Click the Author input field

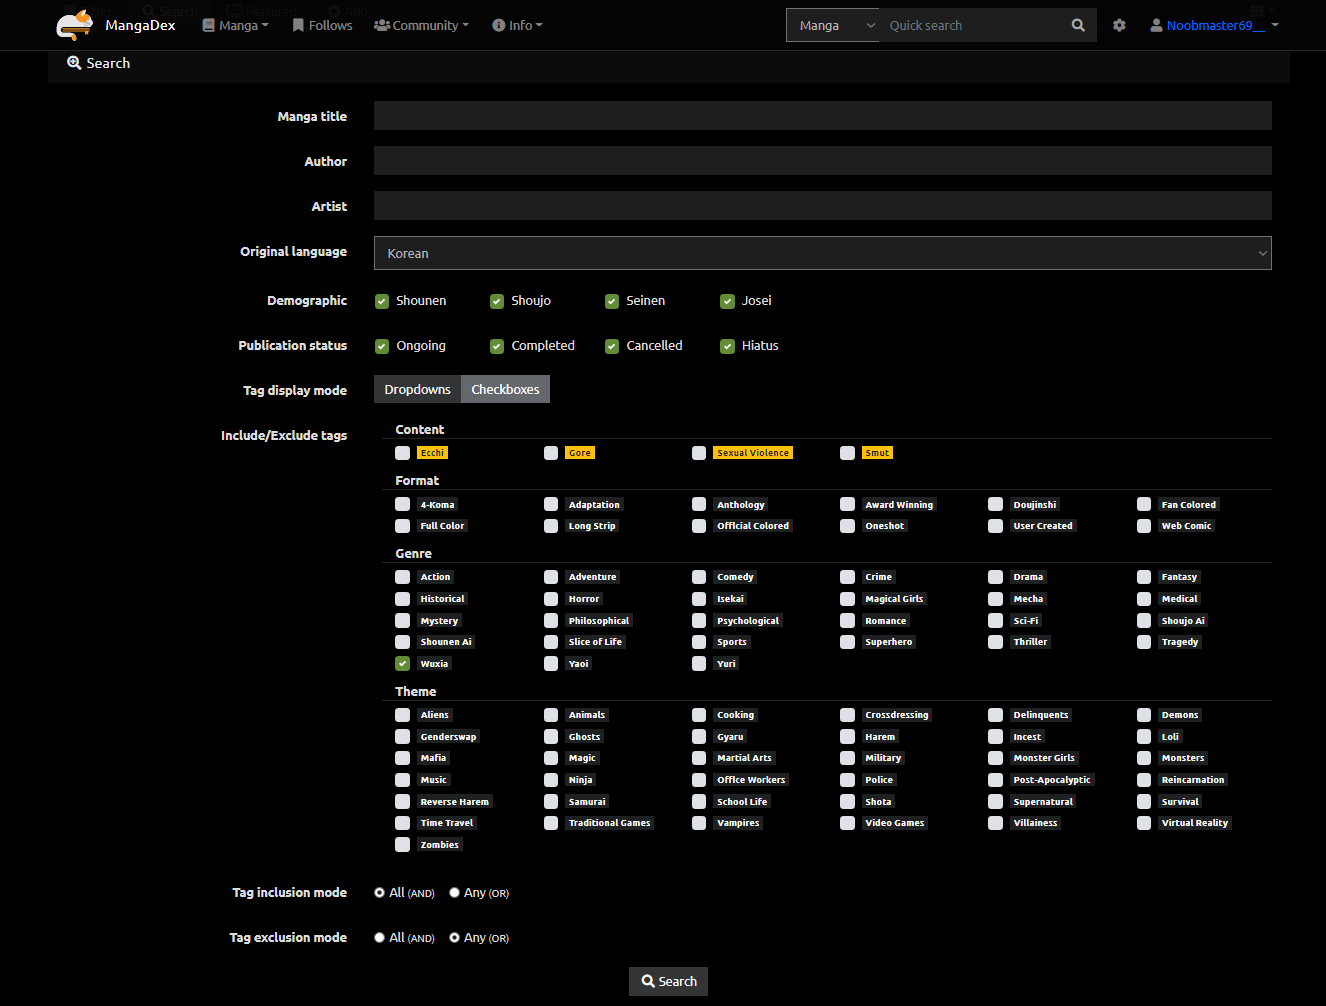coord(822,161)
